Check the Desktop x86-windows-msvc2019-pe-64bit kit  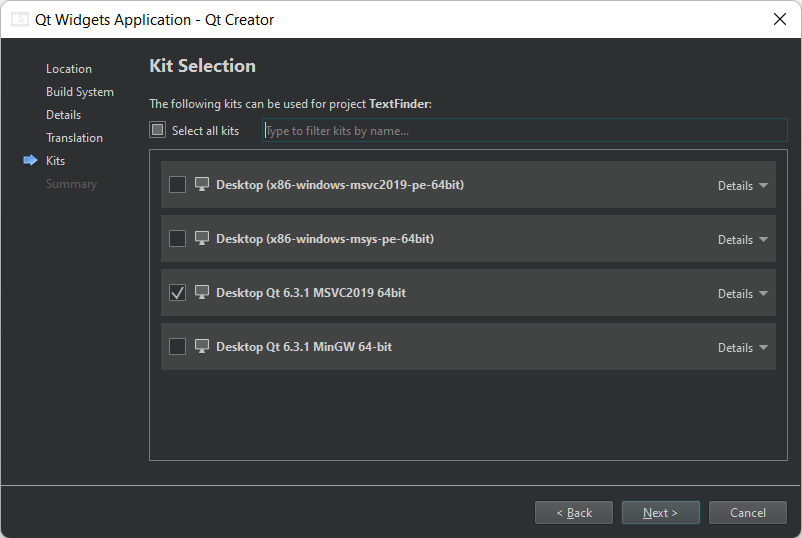pos(178,185)
